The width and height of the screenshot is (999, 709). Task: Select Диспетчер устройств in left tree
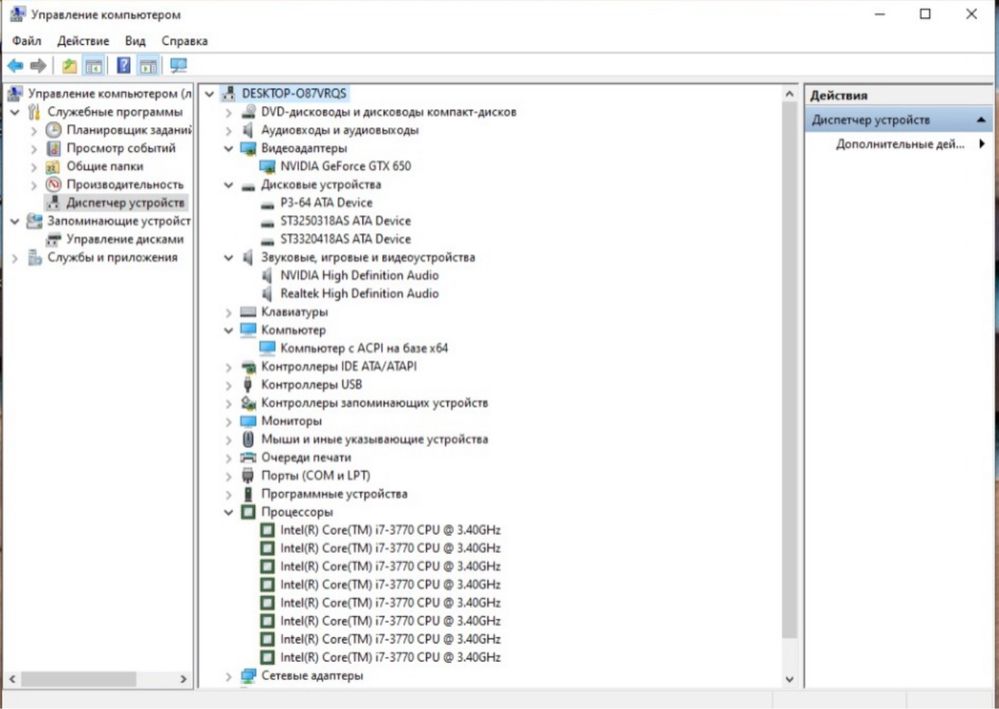pyautogui.click(x=125, y=203)
